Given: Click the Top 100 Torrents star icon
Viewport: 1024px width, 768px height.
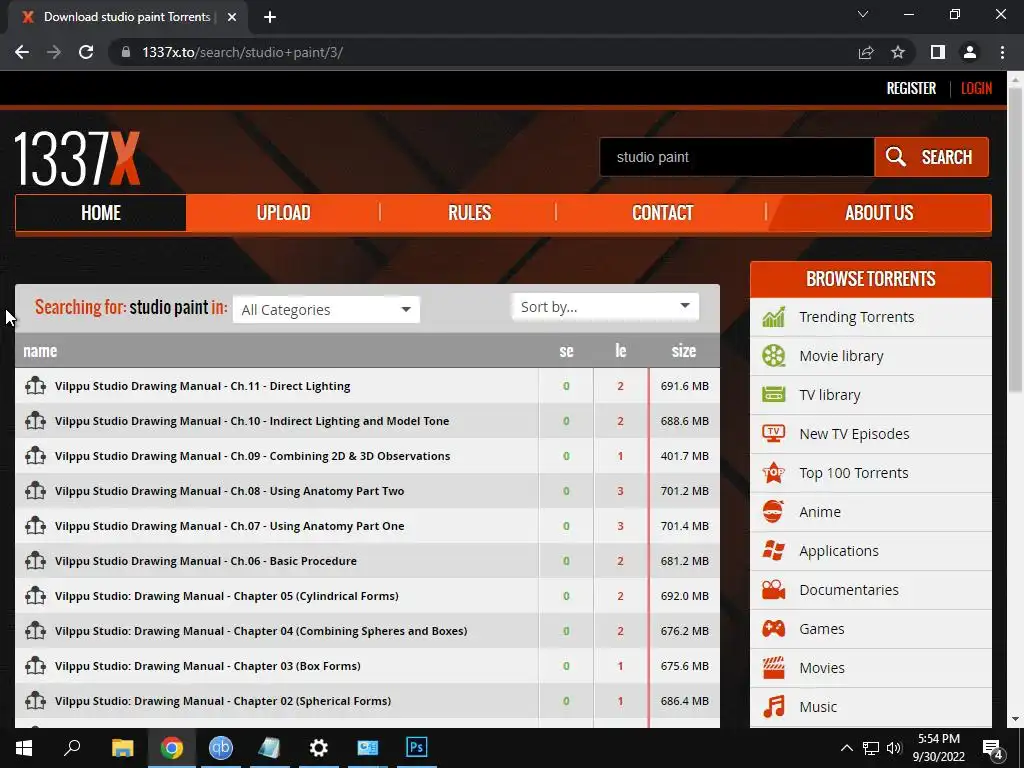Looking at the screenshot, I should point(774,473).
